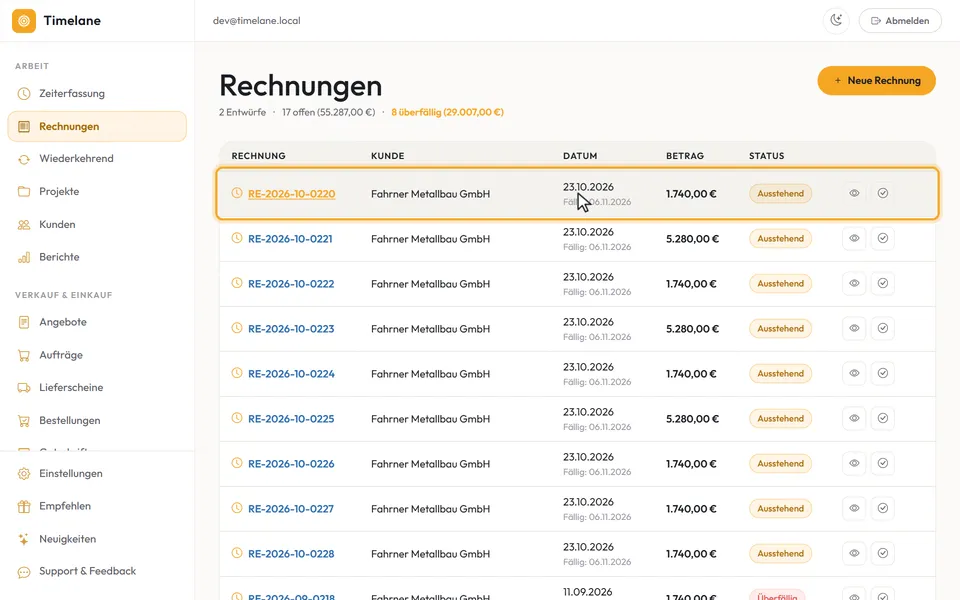The image size is (960, 600).
Task: Click the Kunden people icon
Action: tap(24, 225)
